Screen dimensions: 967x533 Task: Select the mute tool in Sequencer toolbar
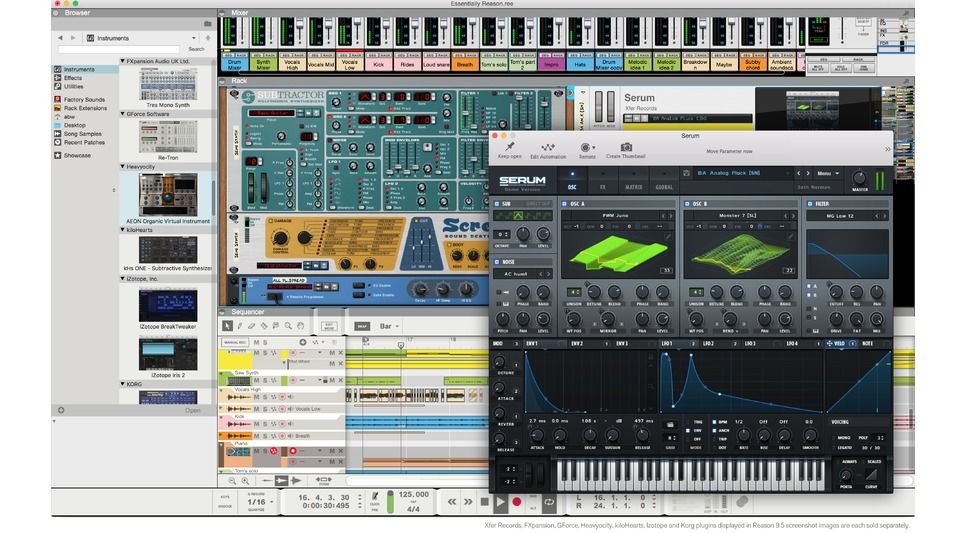[x=276, y=326]
